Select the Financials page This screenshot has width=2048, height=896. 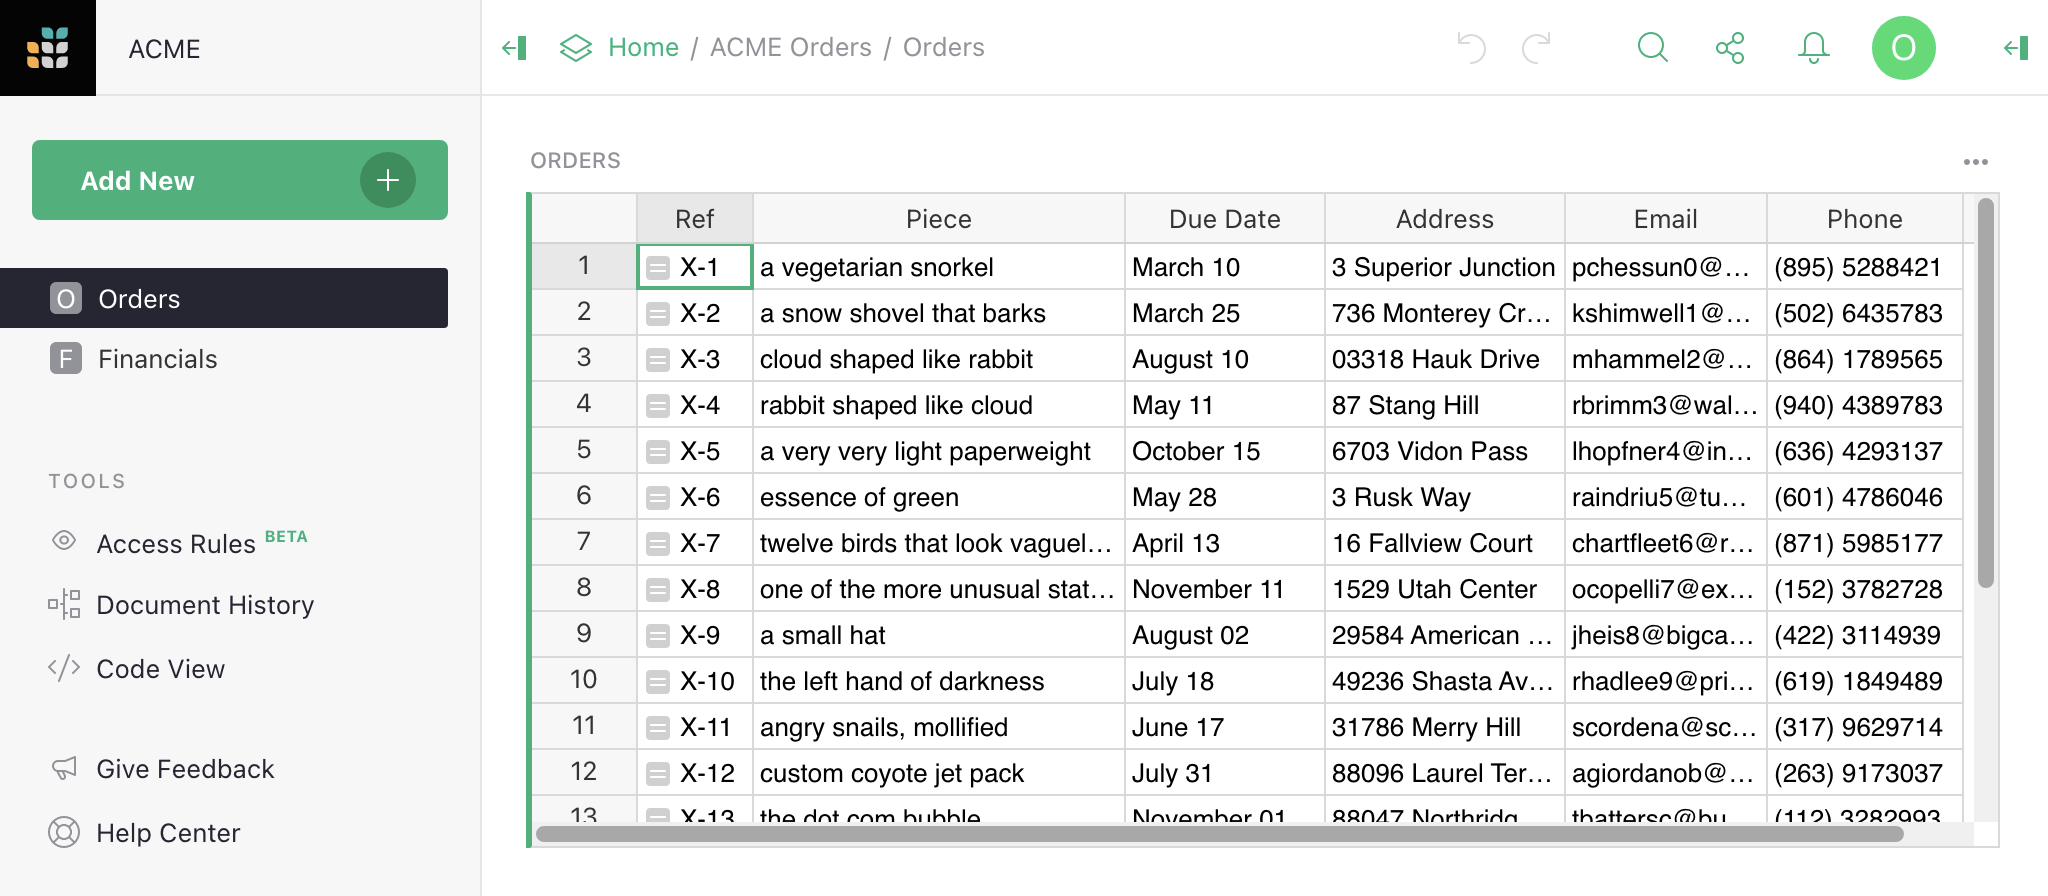click(157, 359)
